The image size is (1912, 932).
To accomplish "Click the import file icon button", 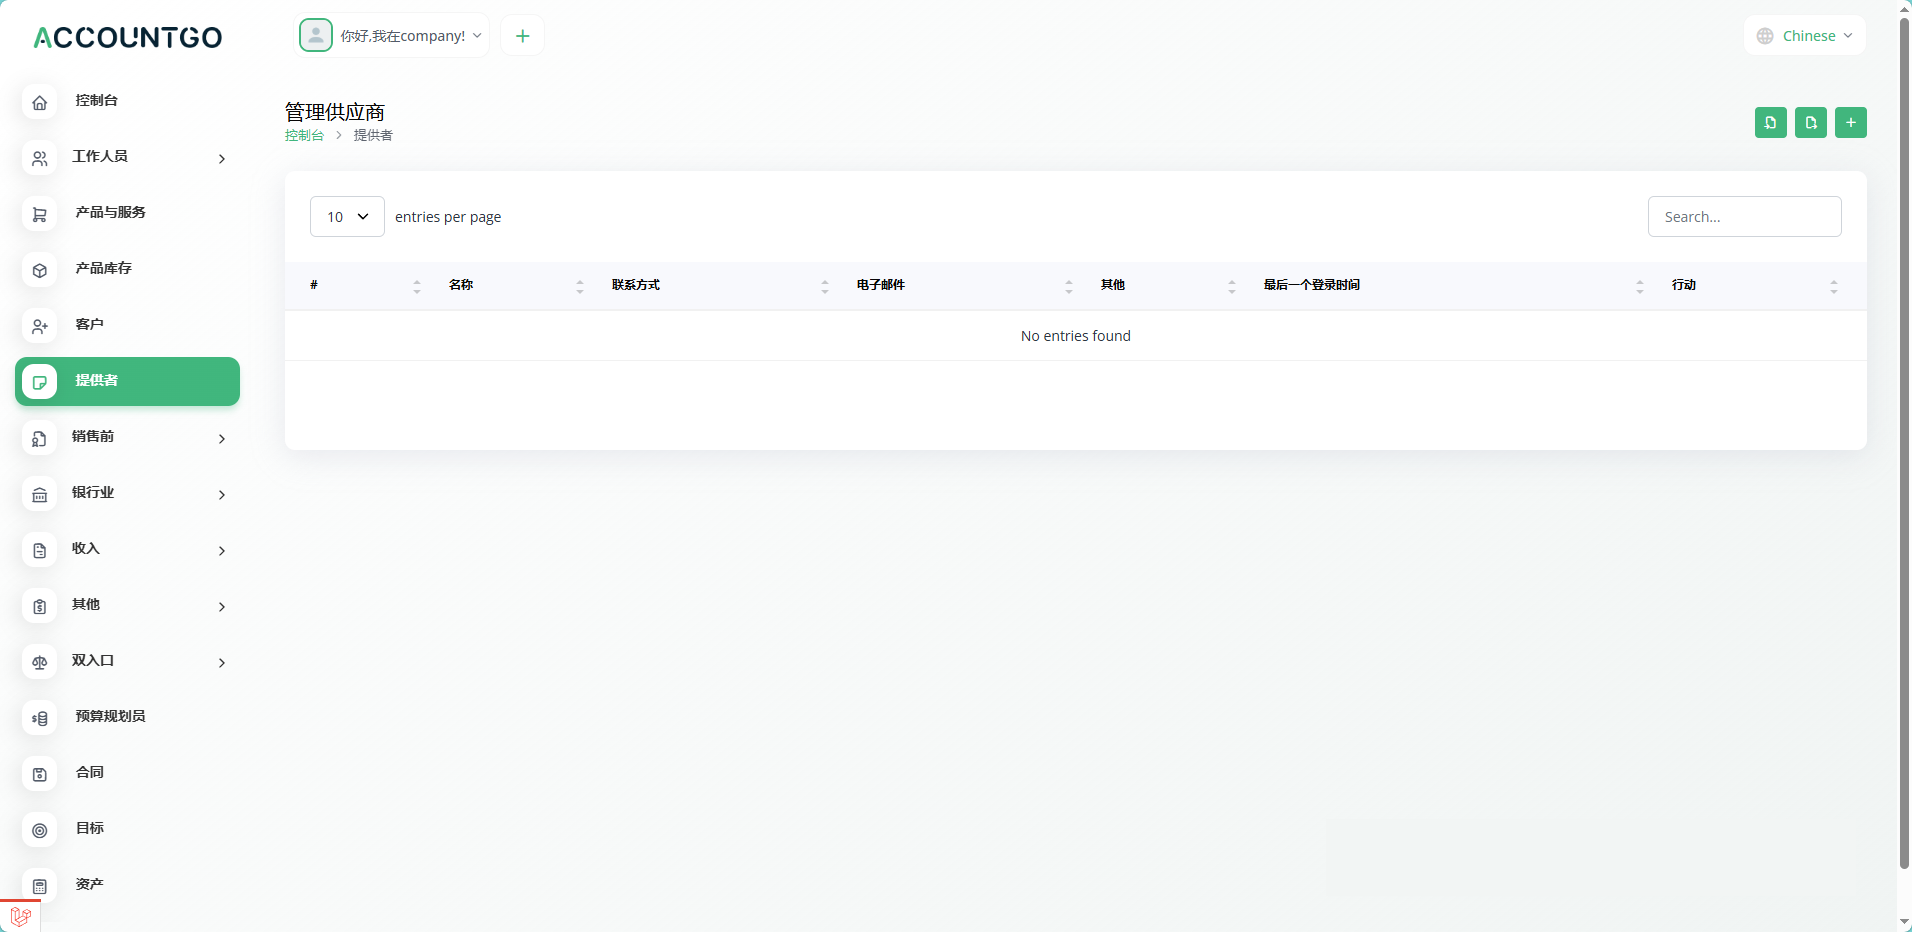I will pyautogui.click(x=1770, y=122).
